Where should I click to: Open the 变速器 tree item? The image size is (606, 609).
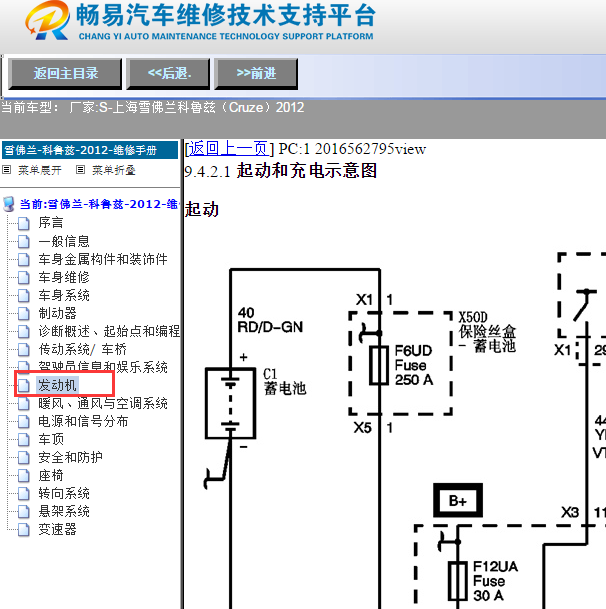57,529
